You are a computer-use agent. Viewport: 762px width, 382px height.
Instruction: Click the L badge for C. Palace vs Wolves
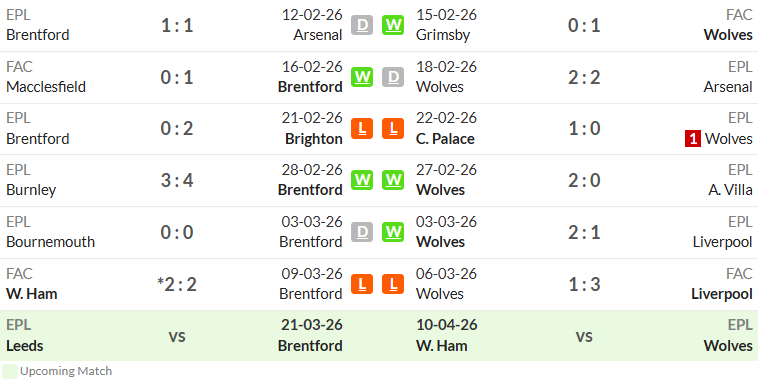pos(393,129)
